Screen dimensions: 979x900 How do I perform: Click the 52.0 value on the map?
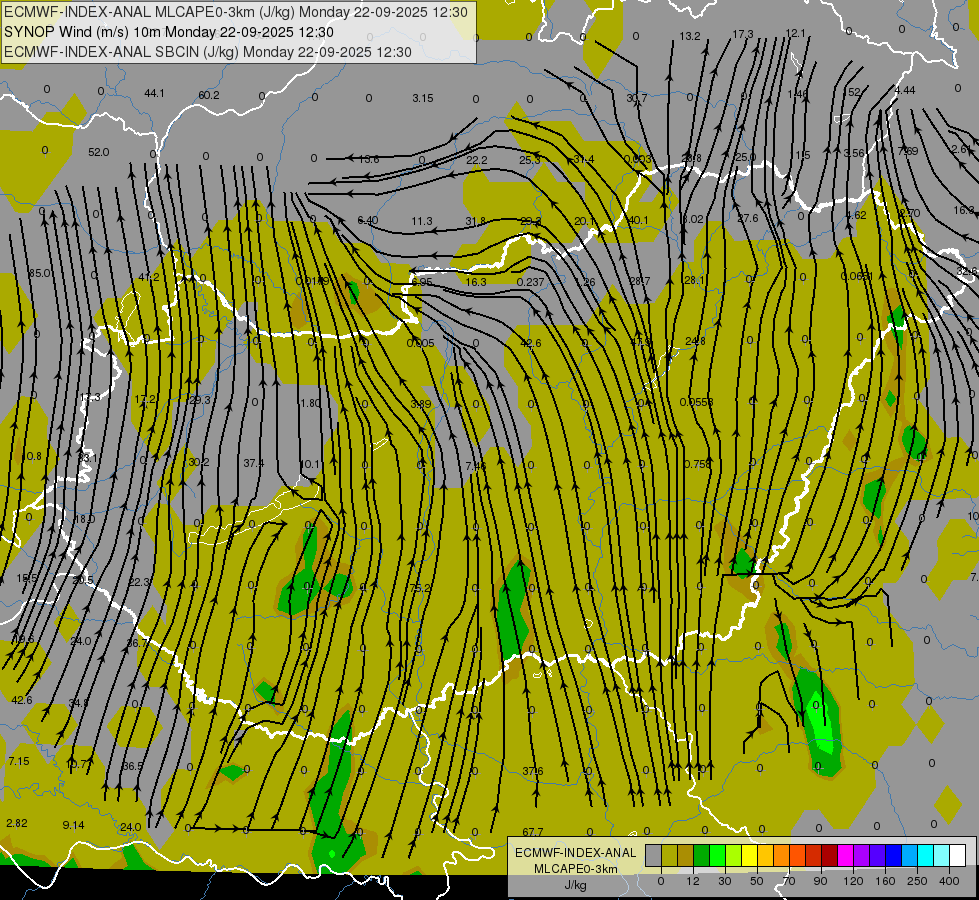(x=99, y=152)
